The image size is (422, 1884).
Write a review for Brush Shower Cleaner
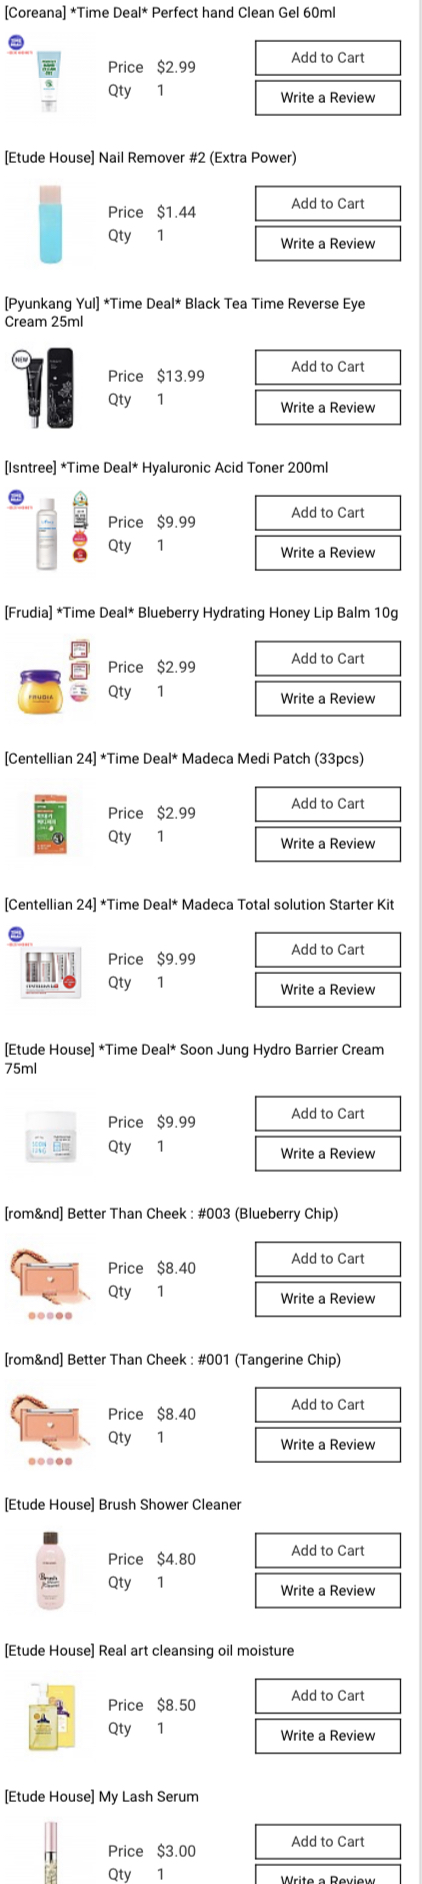[328, 1591]
